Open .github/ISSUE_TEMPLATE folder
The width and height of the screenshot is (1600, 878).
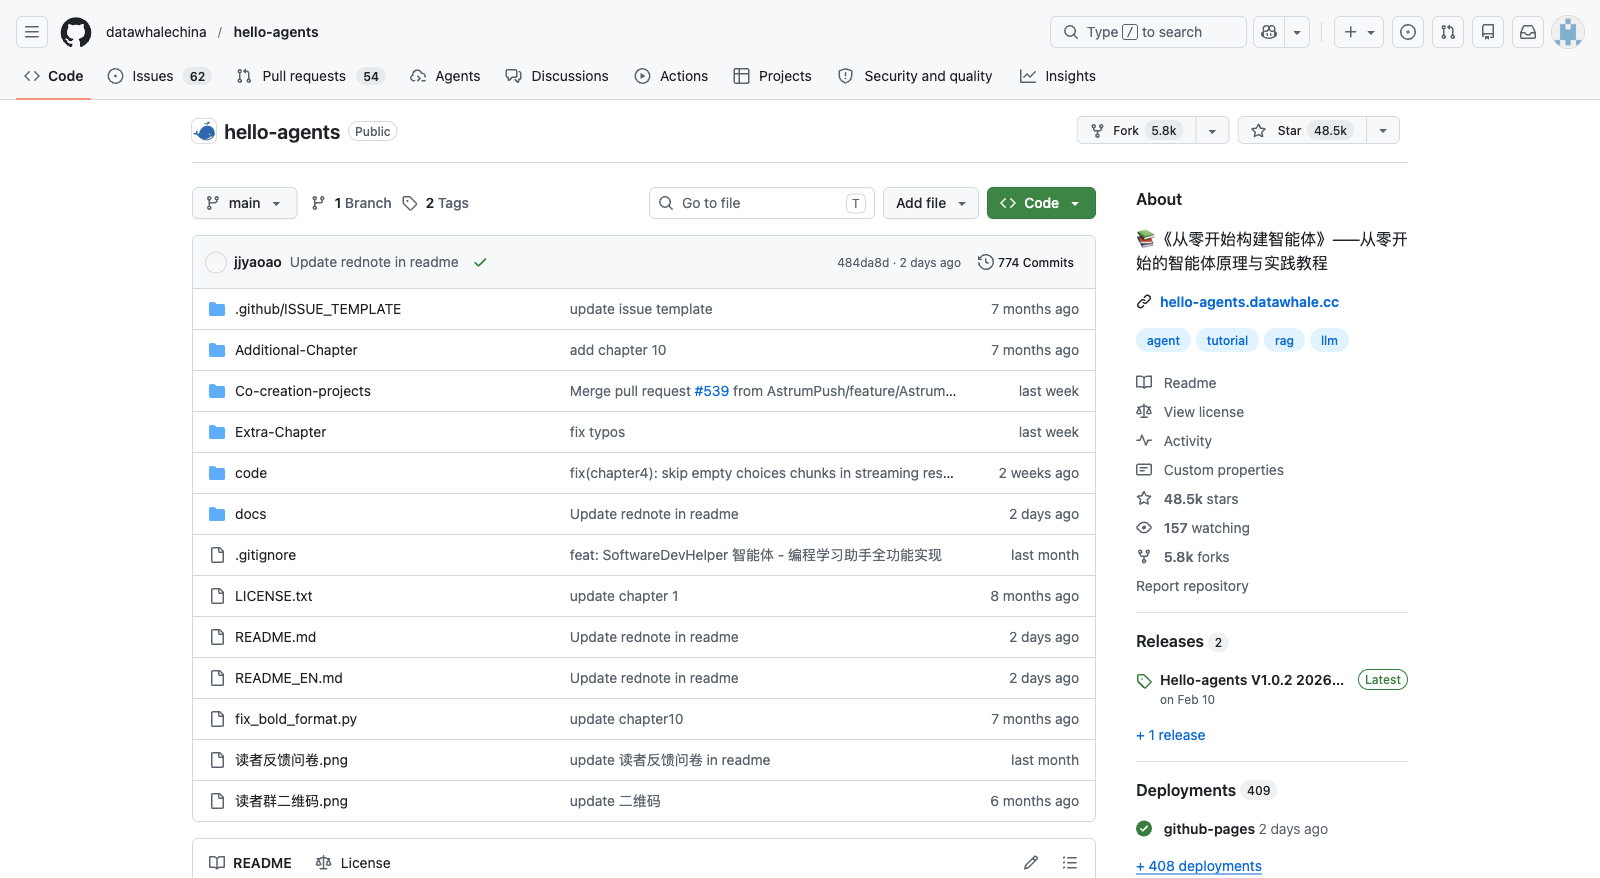(x=318, y=309)
